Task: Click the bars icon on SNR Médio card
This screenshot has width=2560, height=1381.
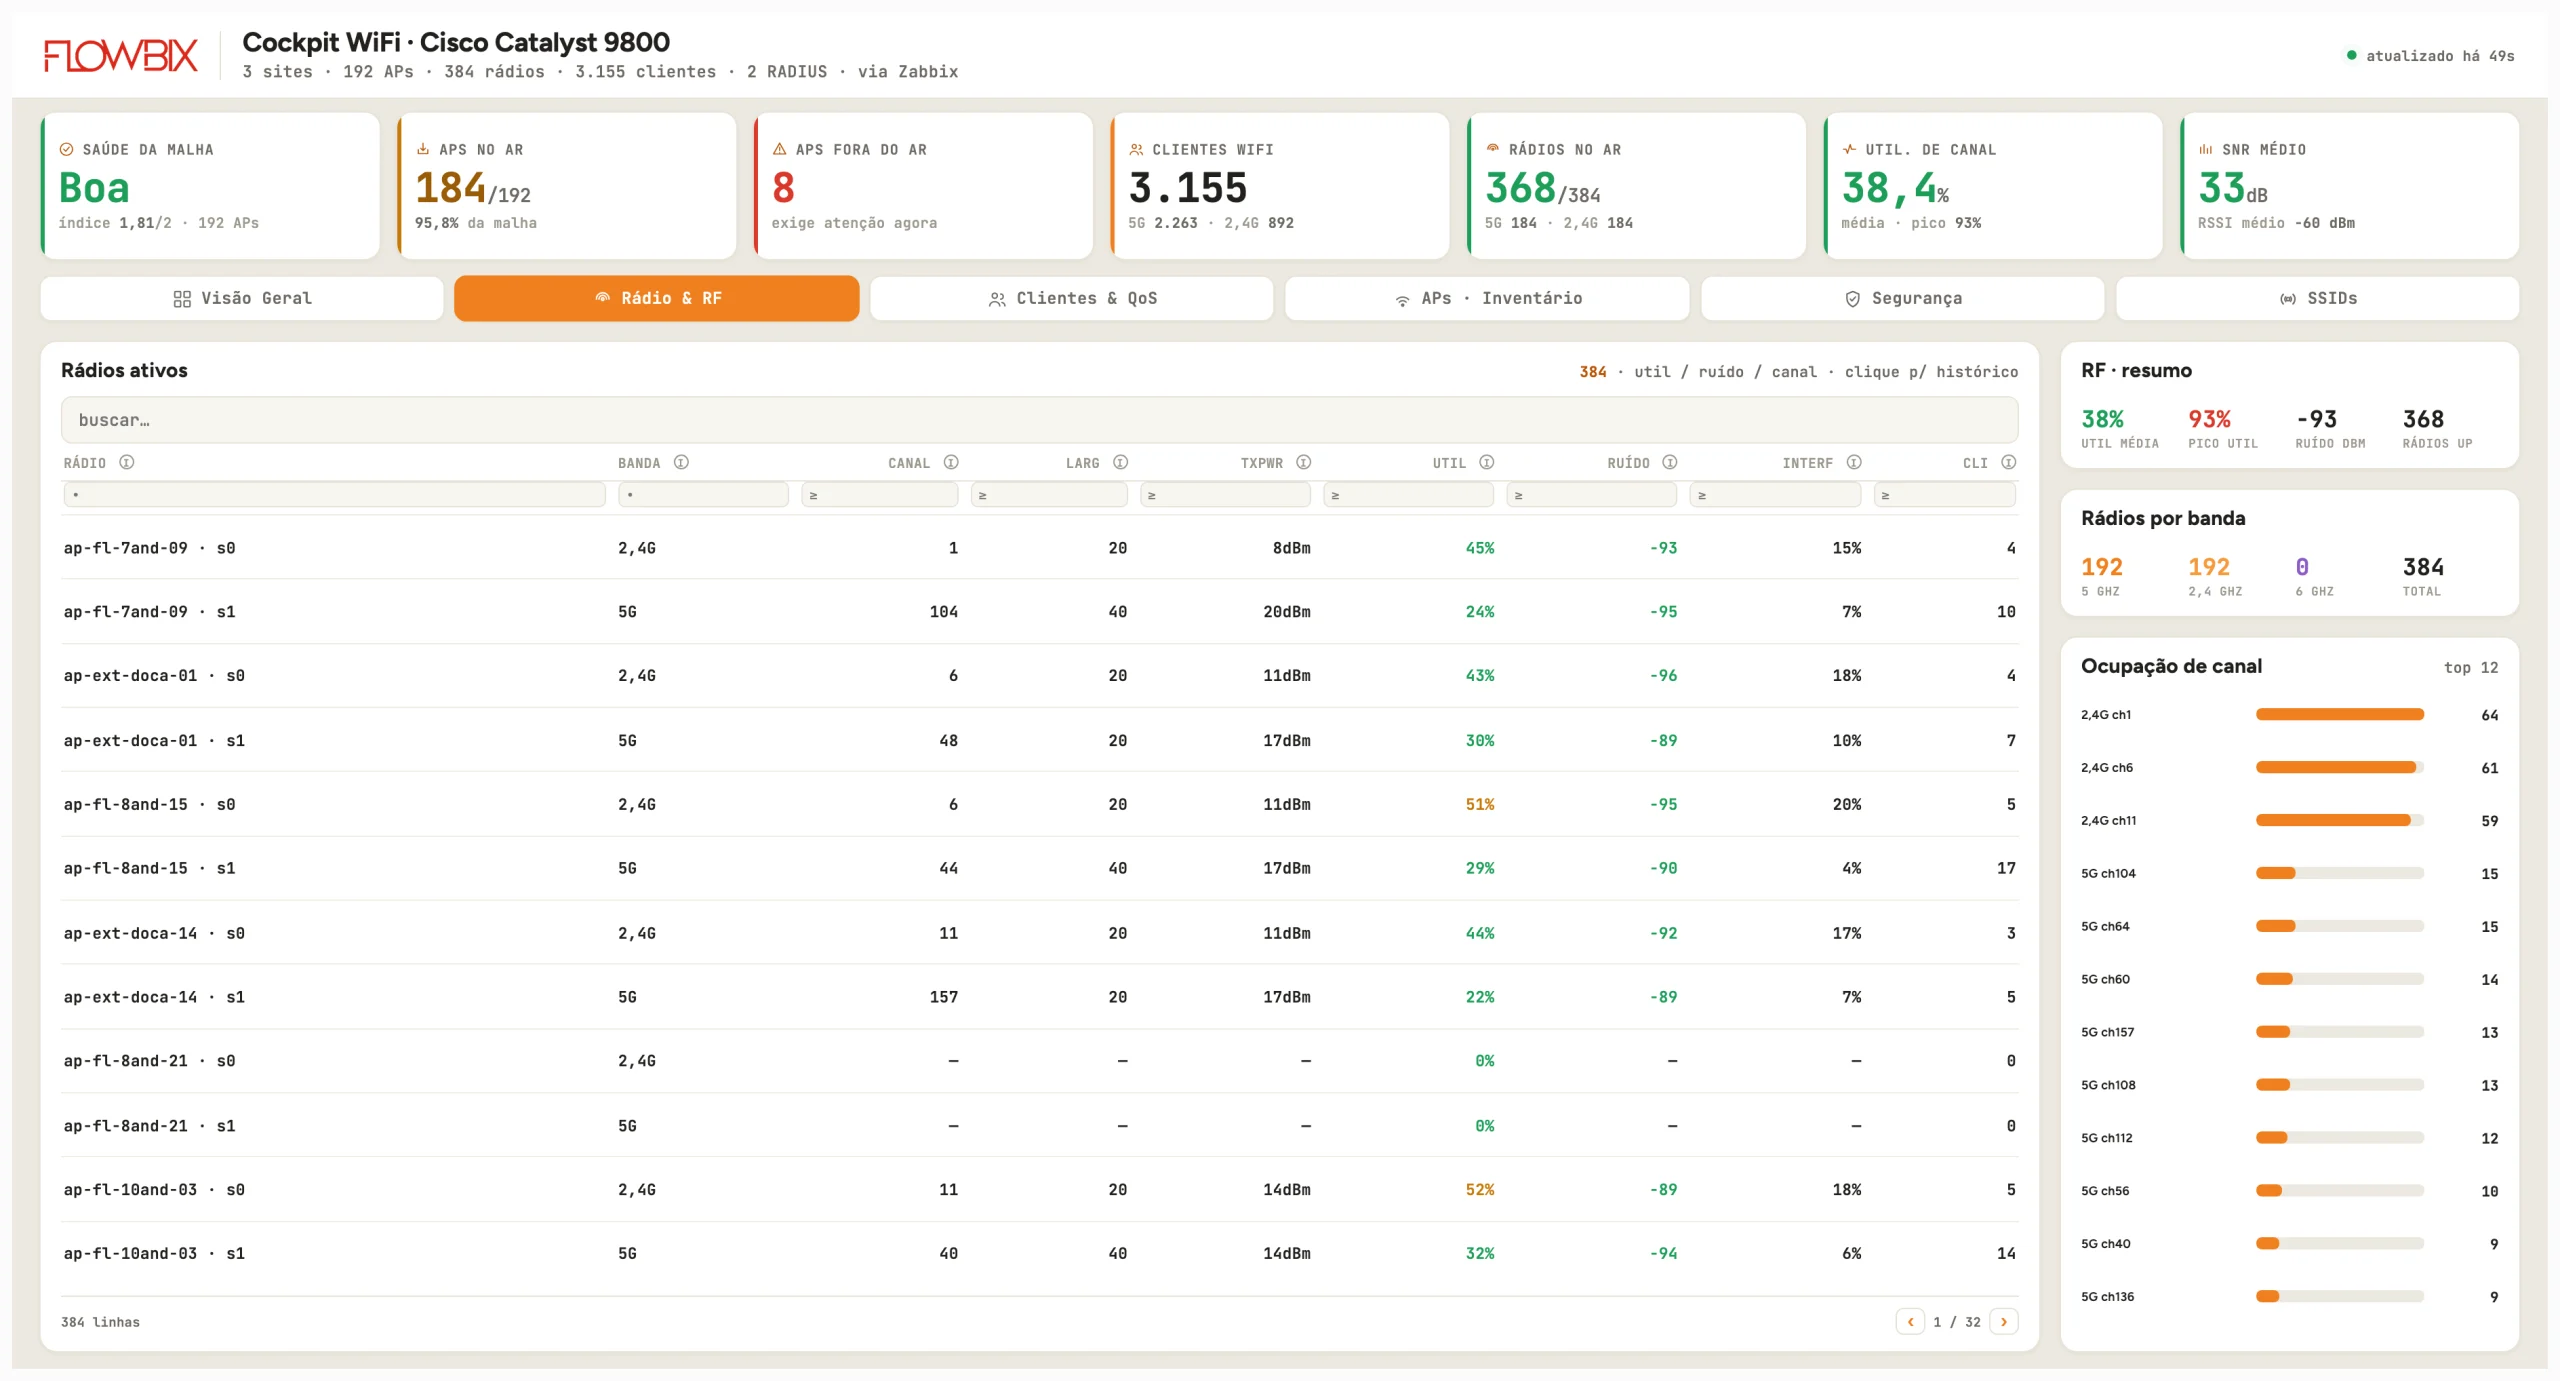Action: pos(2205,149)
